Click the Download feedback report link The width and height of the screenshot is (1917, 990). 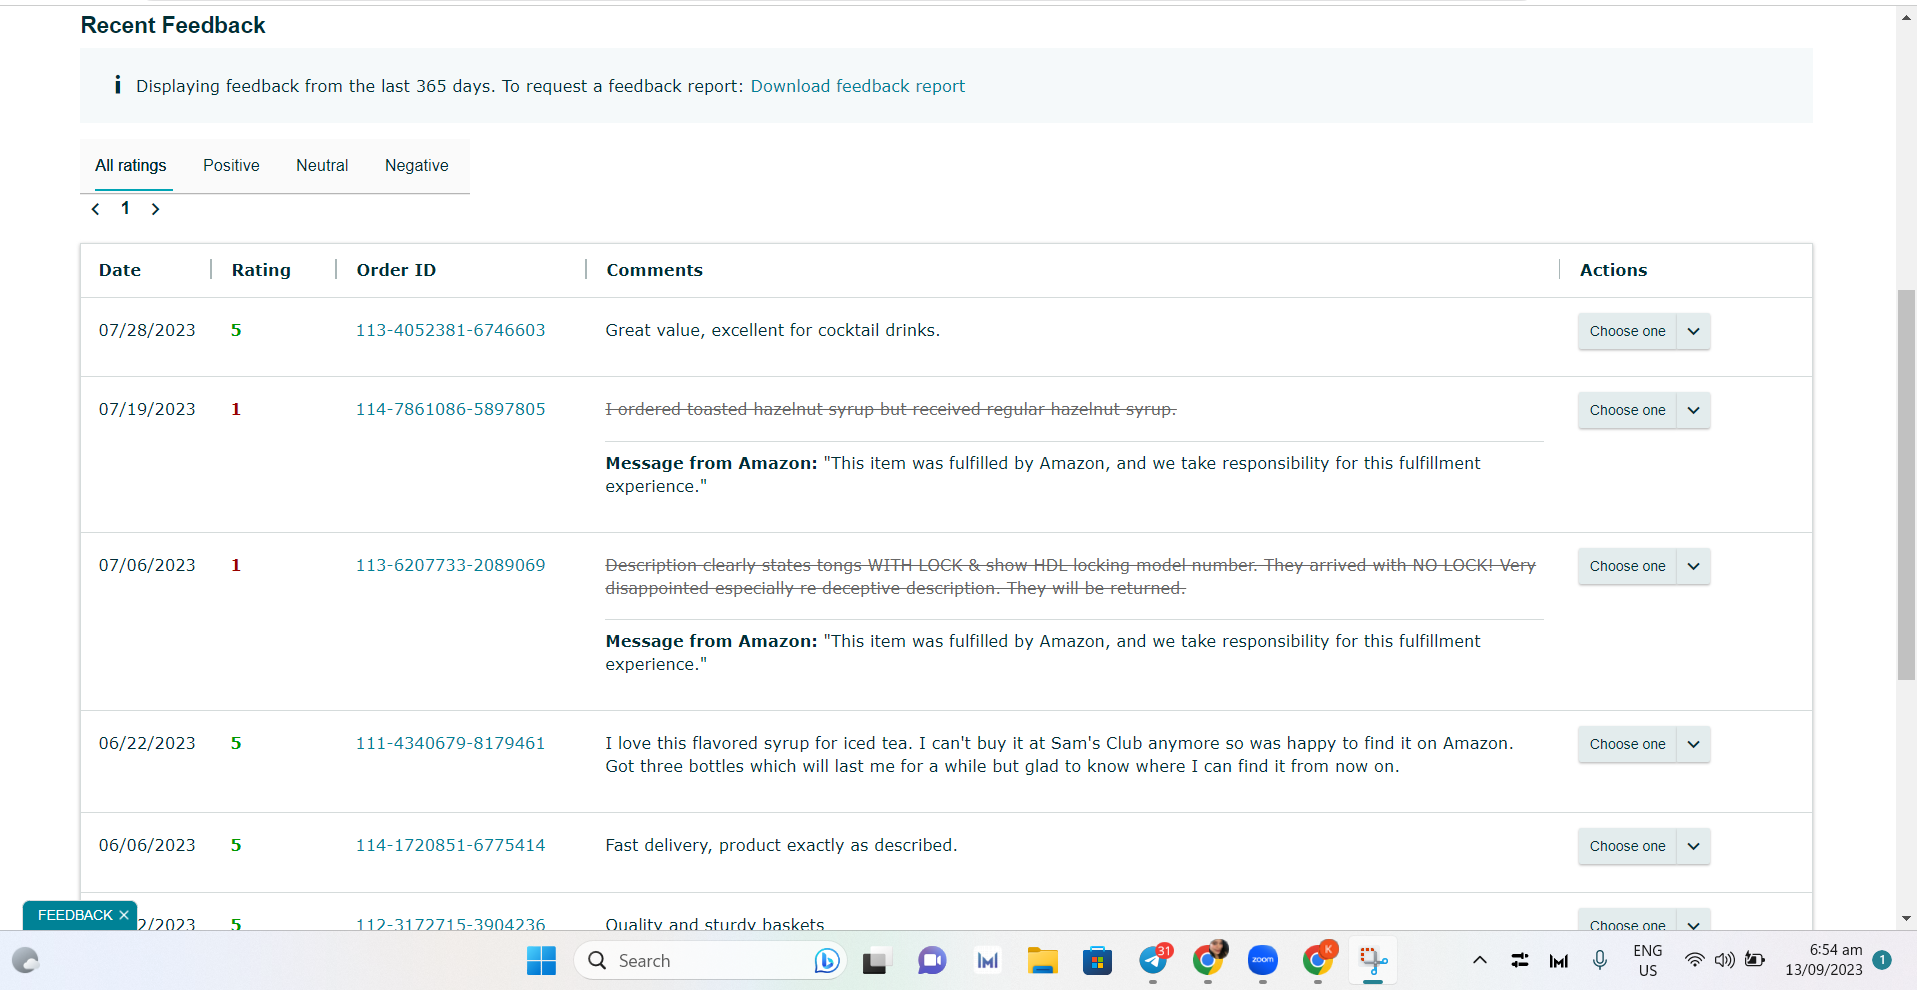coord(857,86)
